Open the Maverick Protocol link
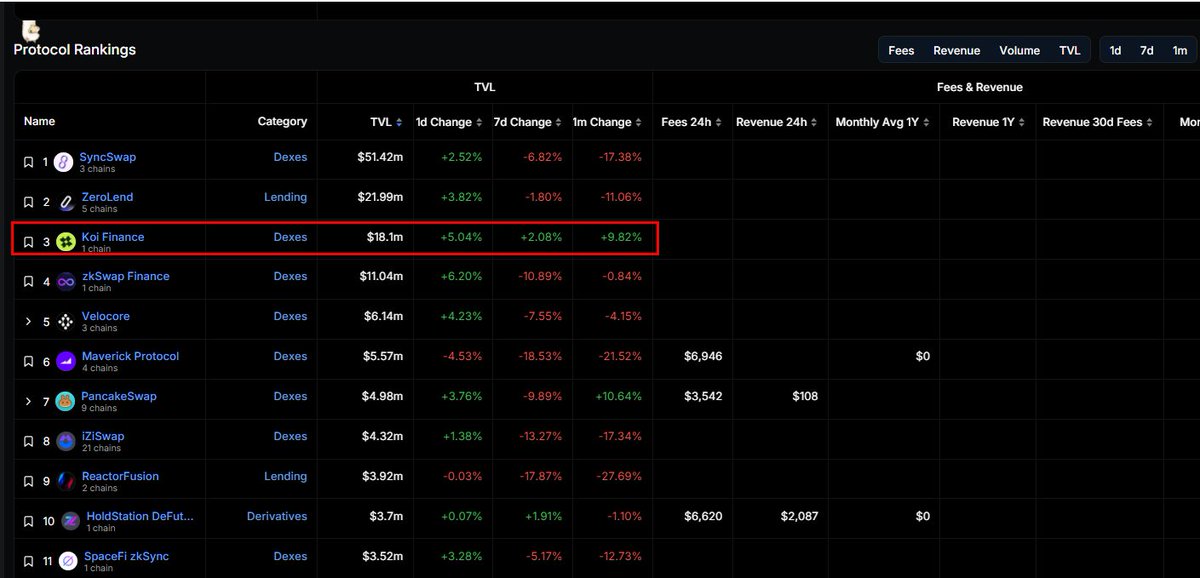 (131, 356)
